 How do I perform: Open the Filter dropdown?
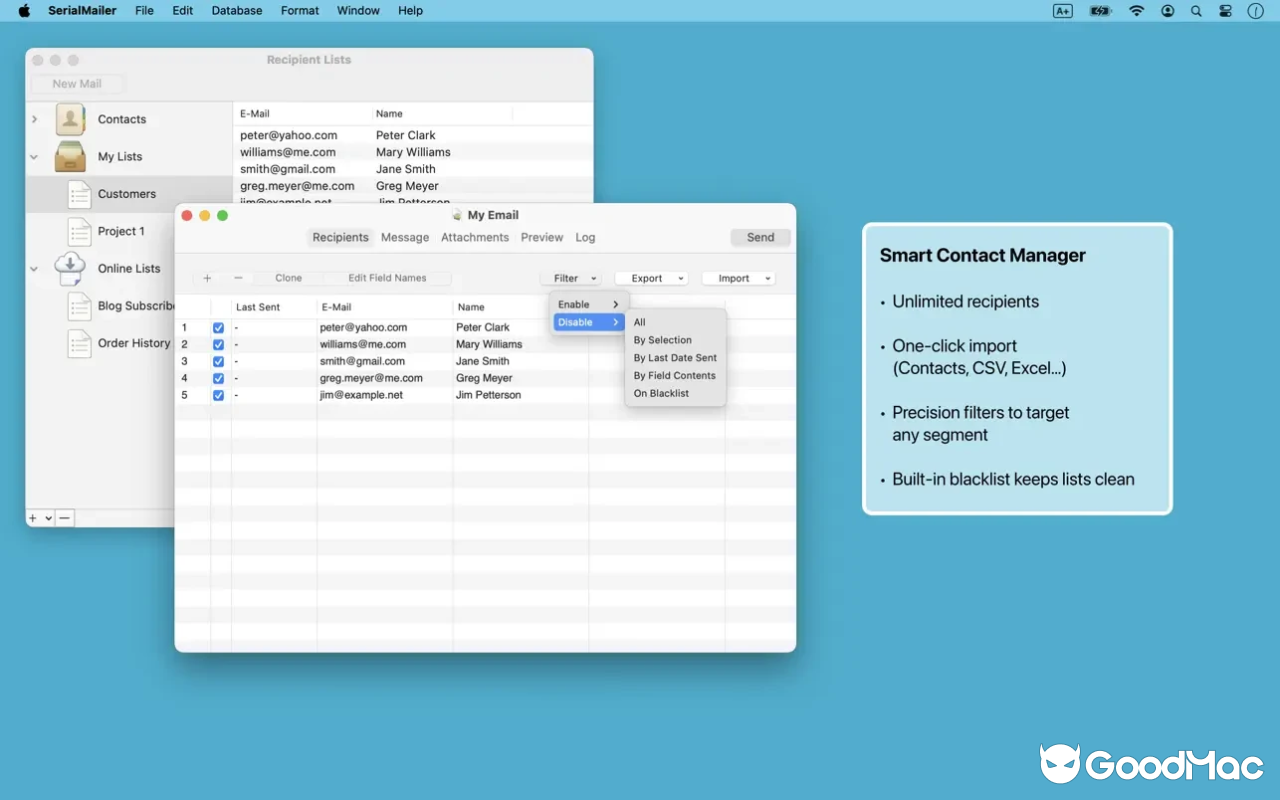point(570,278)
